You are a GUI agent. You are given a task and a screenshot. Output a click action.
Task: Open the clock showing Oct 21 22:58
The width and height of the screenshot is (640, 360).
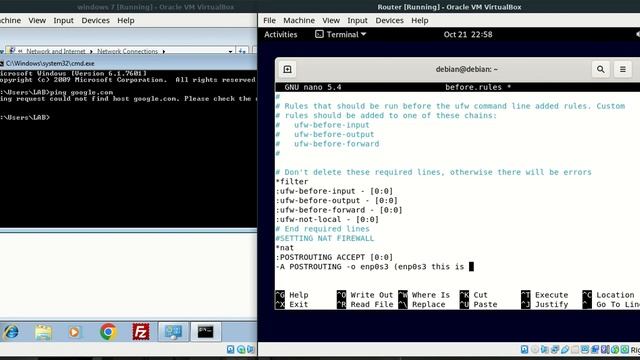click(468, 34)
